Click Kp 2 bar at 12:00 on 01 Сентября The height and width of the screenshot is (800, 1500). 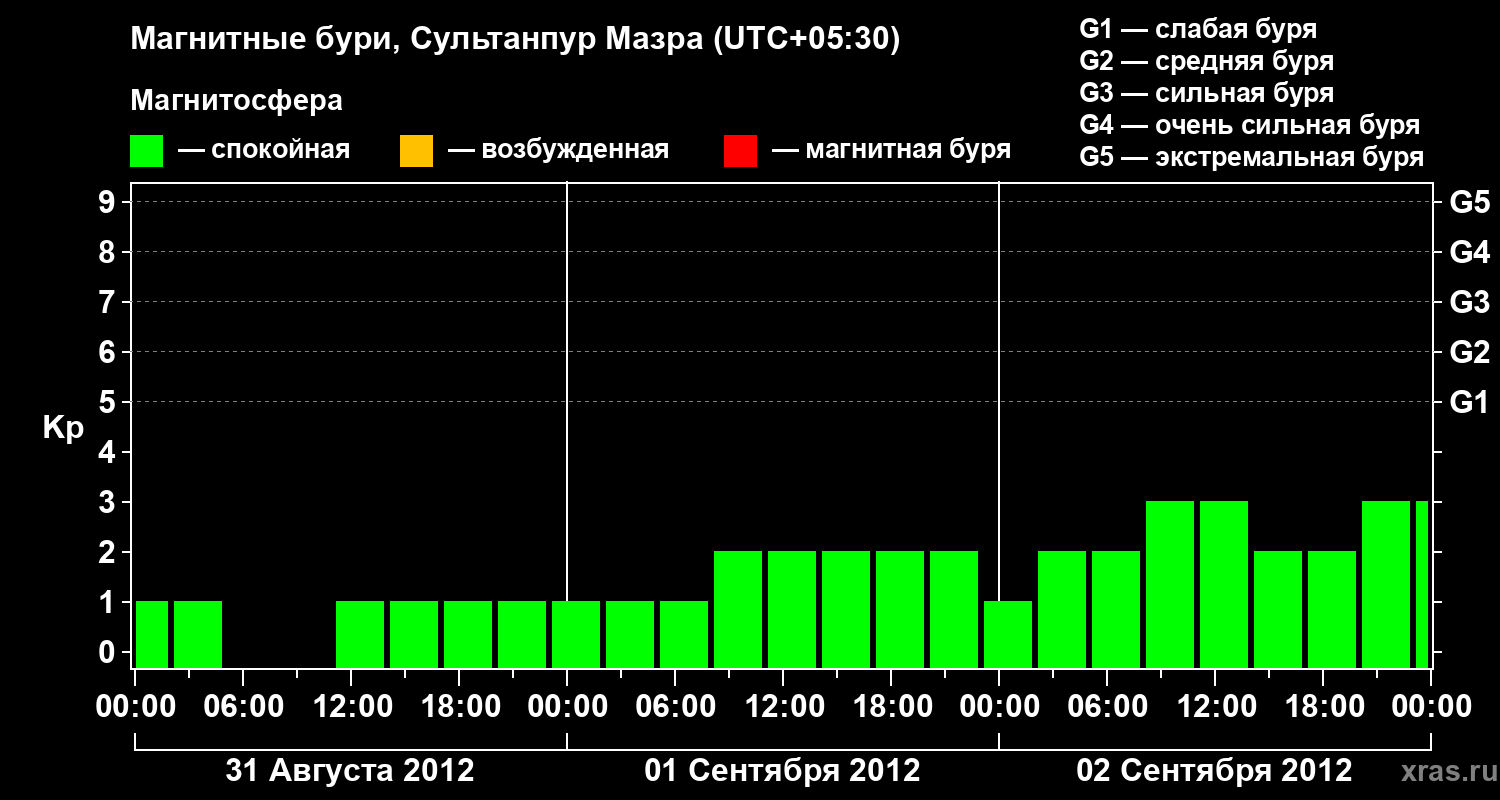792,609
